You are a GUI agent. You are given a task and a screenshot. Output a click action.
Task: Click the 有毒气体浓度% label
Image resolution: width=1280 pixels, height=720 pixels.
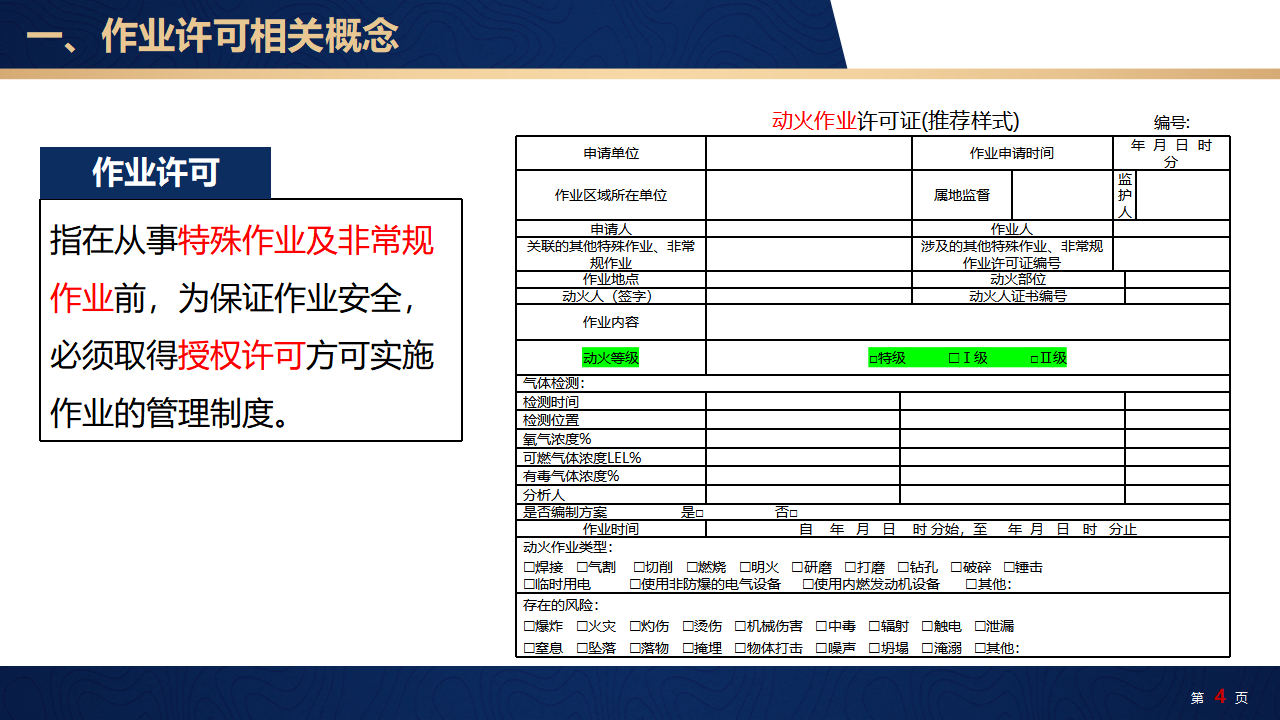click(571, 476)
